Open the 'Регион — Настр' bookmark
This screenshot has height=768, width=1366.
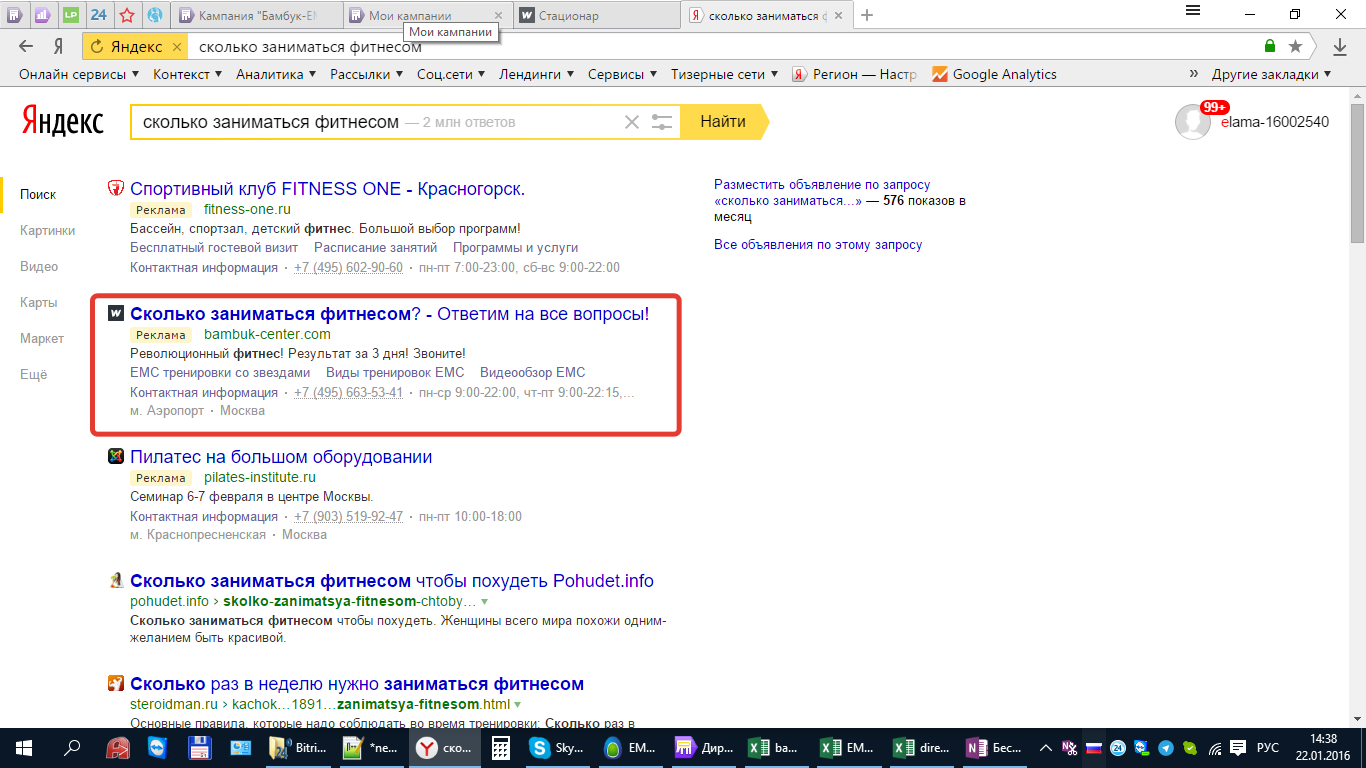(854, 74)
